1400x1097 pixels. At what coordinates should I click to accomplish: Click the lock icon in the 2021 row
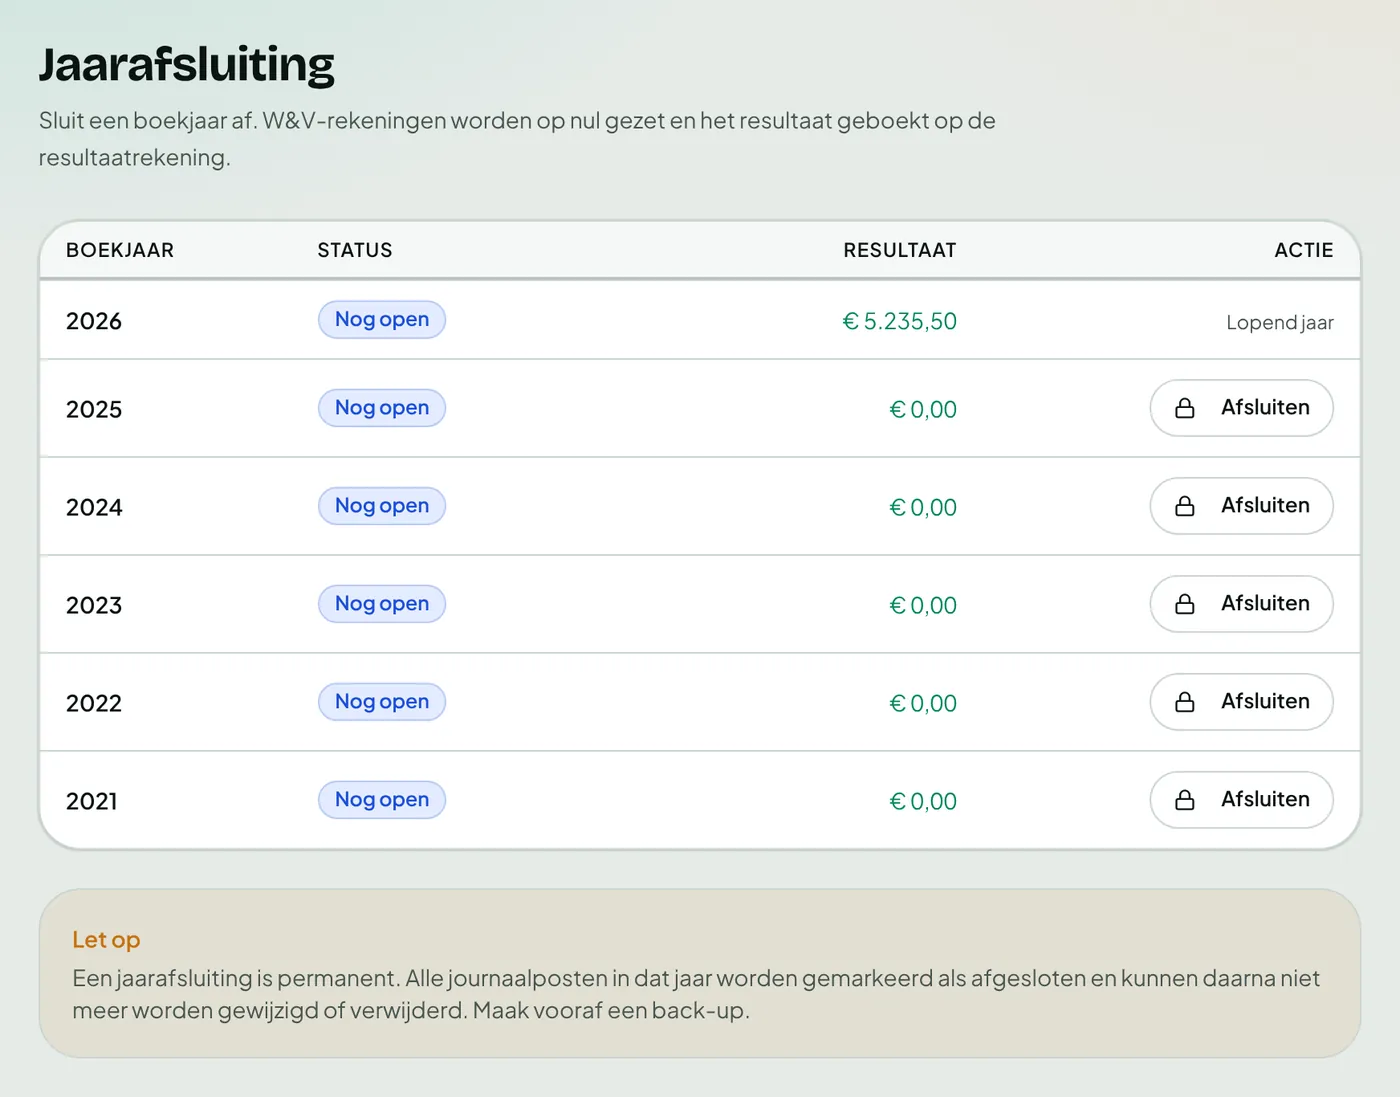coord(1185,800)
